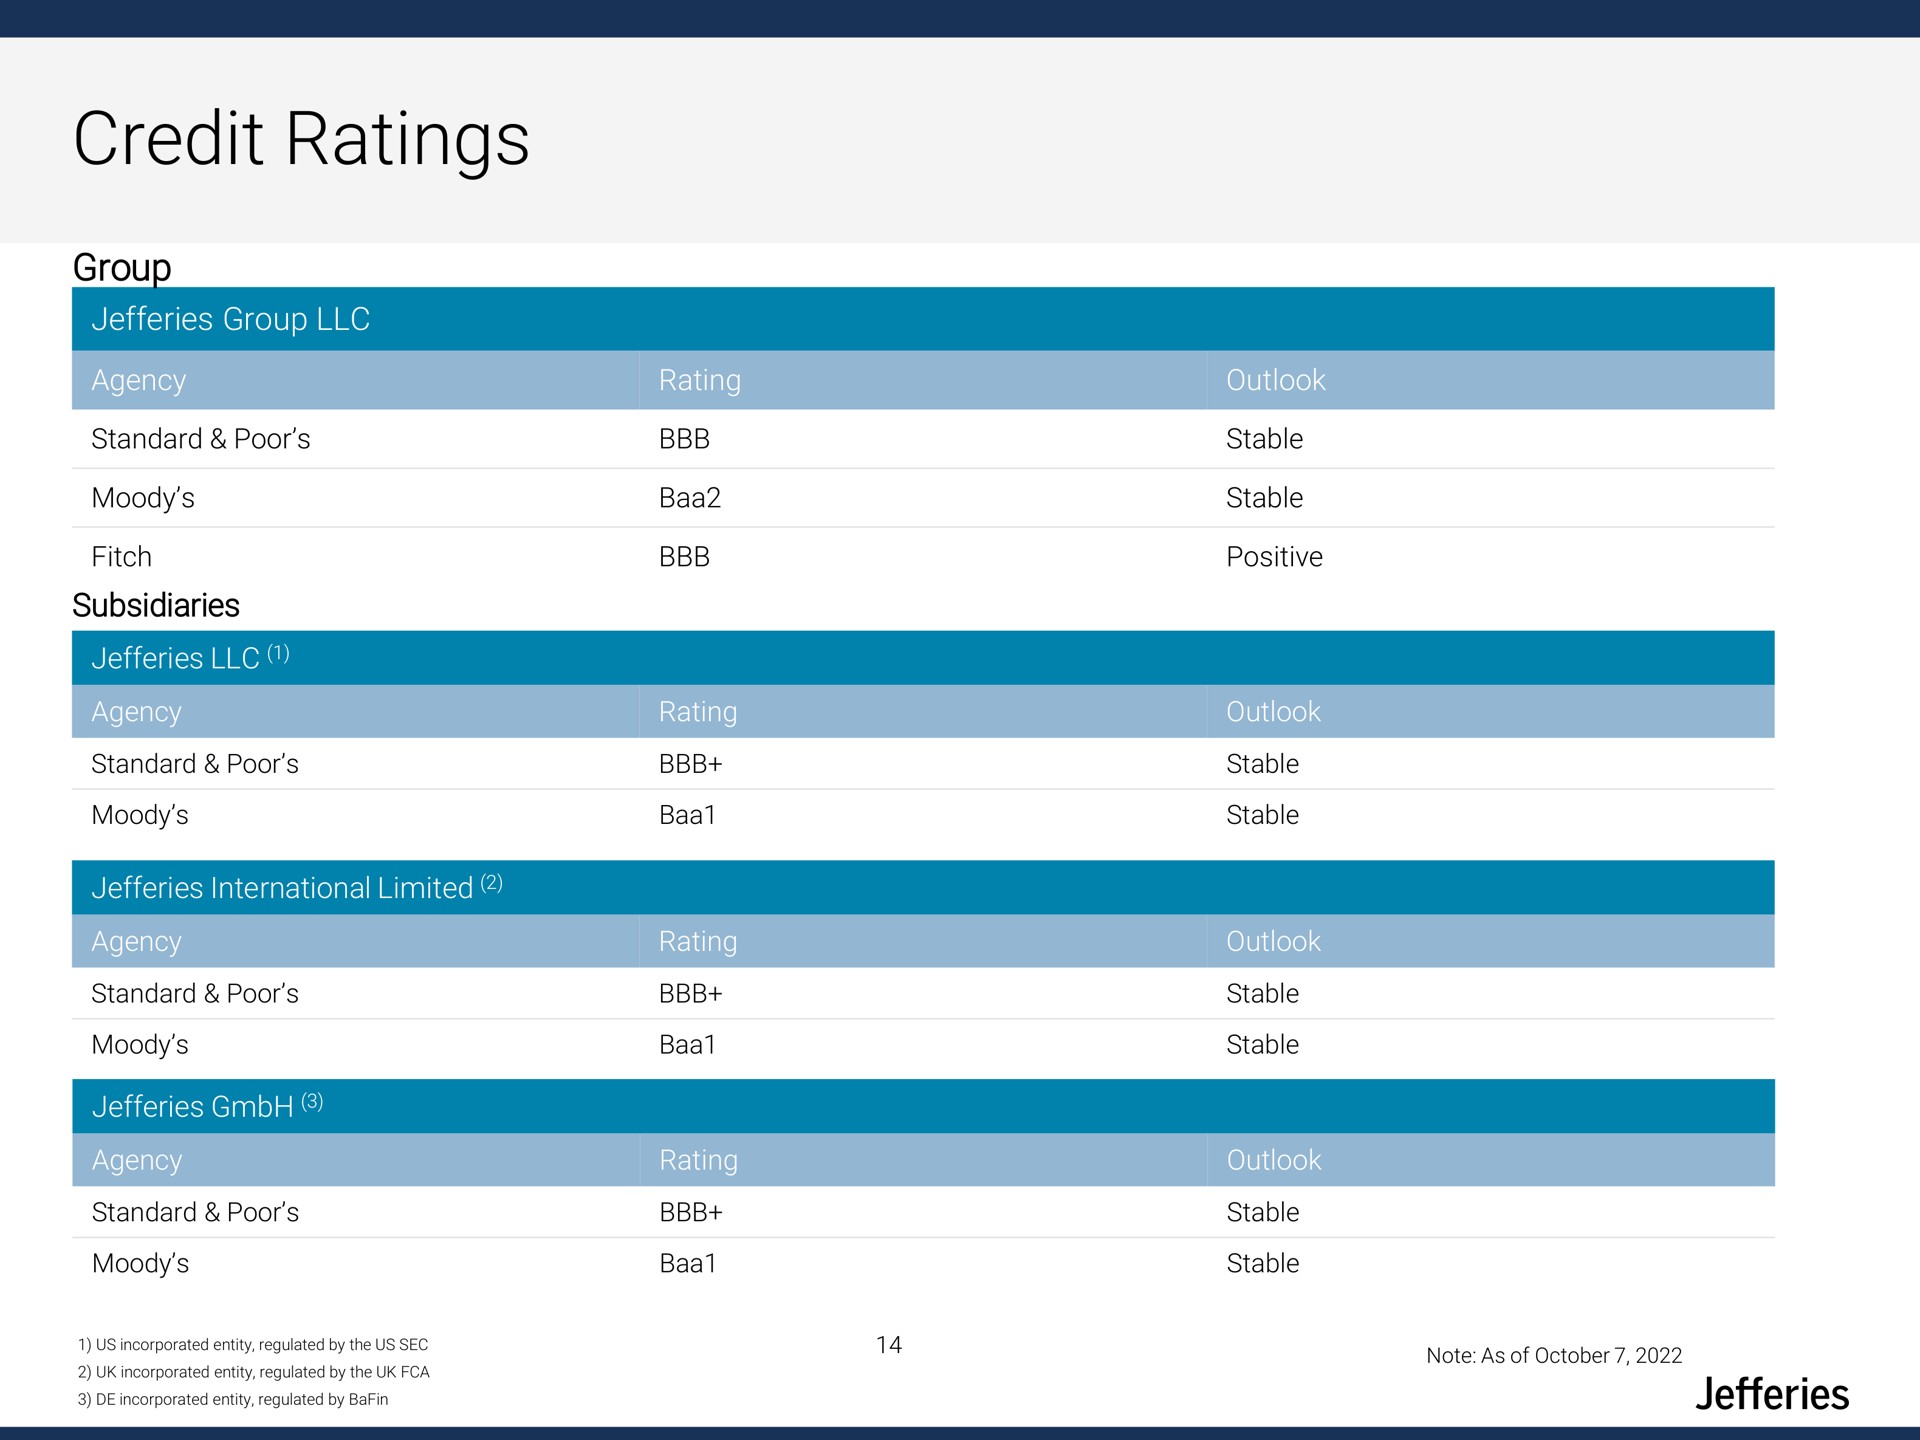Click footnote 3 about BaFin

point(233,1400)
